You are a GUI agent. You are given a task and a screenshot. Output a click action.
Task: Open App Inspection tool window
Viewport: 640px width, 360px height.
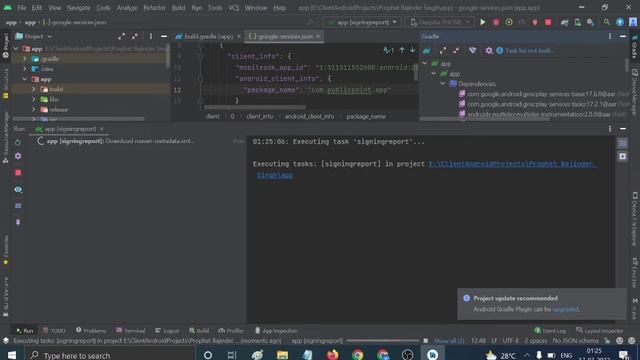coord(276,331)
